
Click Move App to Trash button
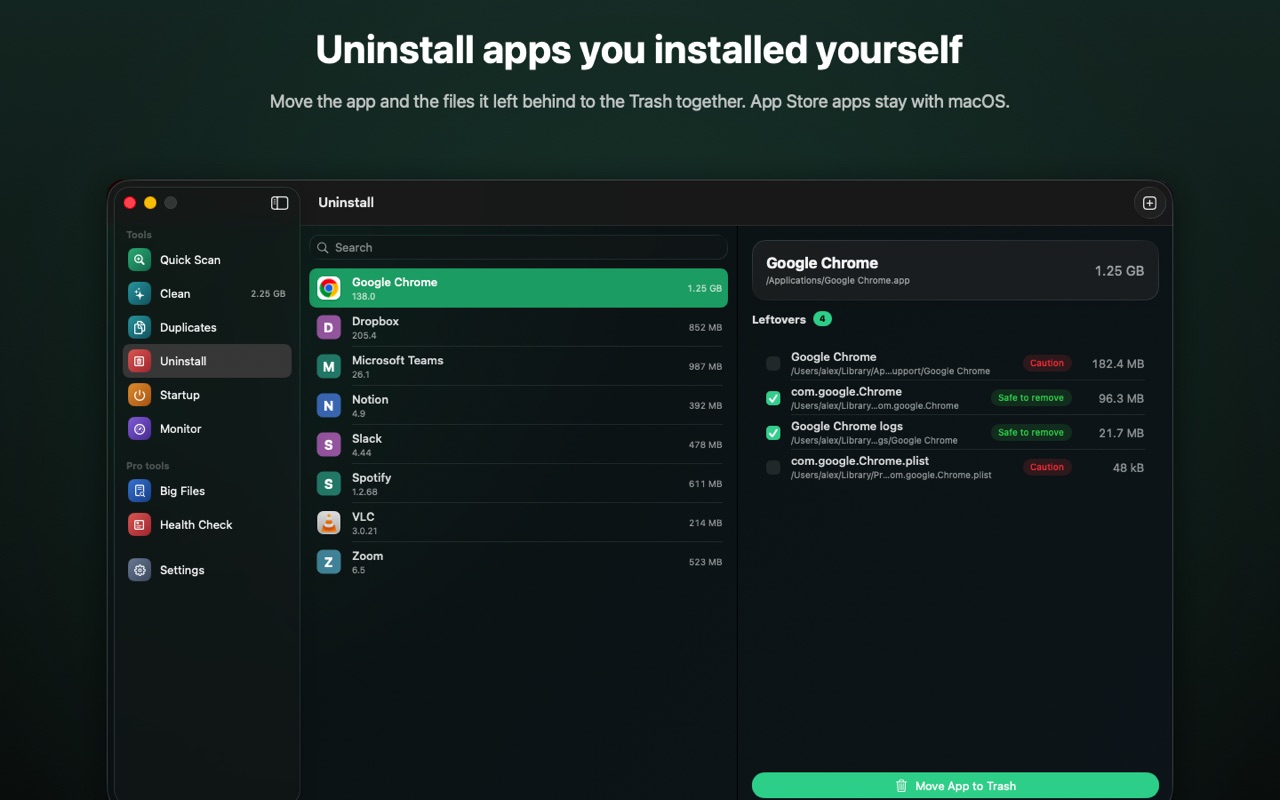[x=955, y=785]
